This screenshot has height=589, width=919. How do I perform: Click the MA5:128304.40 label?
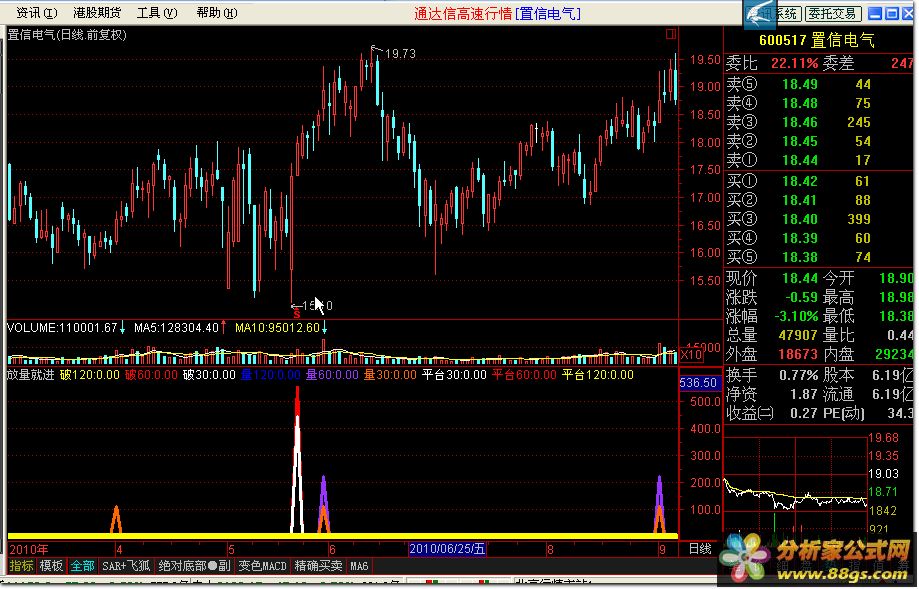[176, 328]
